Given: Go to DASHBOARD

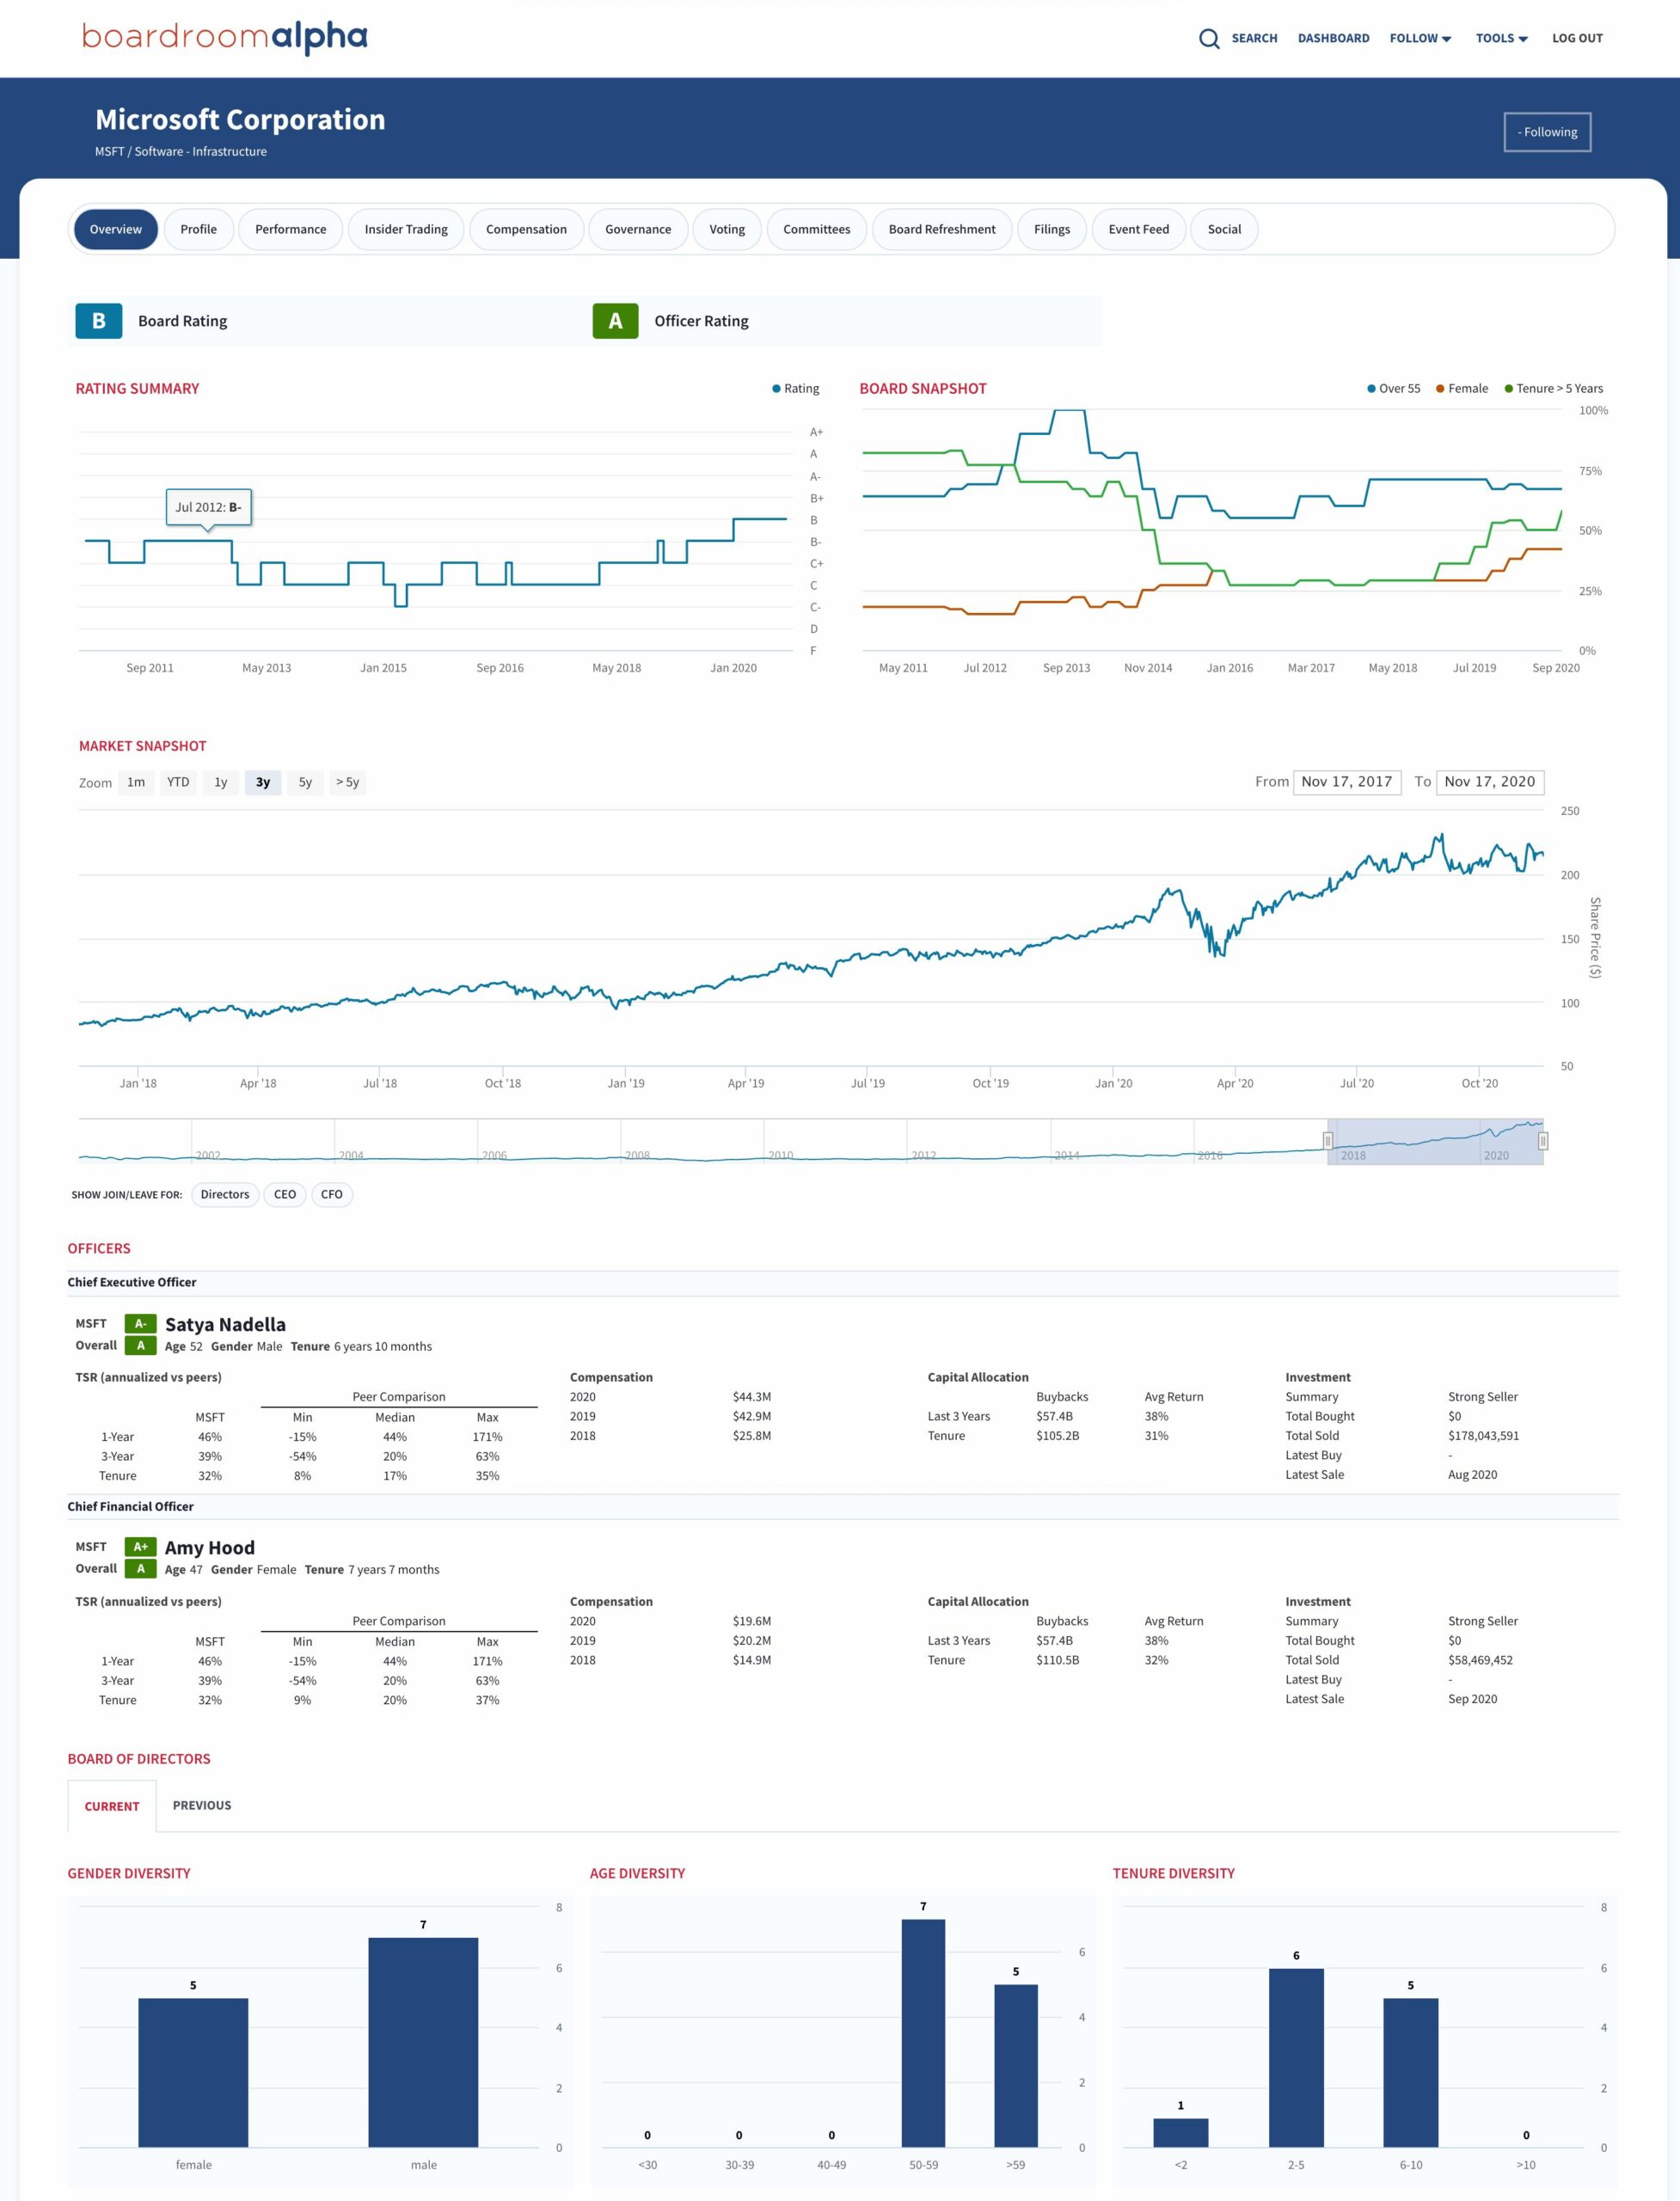Looking at the screenshot, I should (1333, 38).
